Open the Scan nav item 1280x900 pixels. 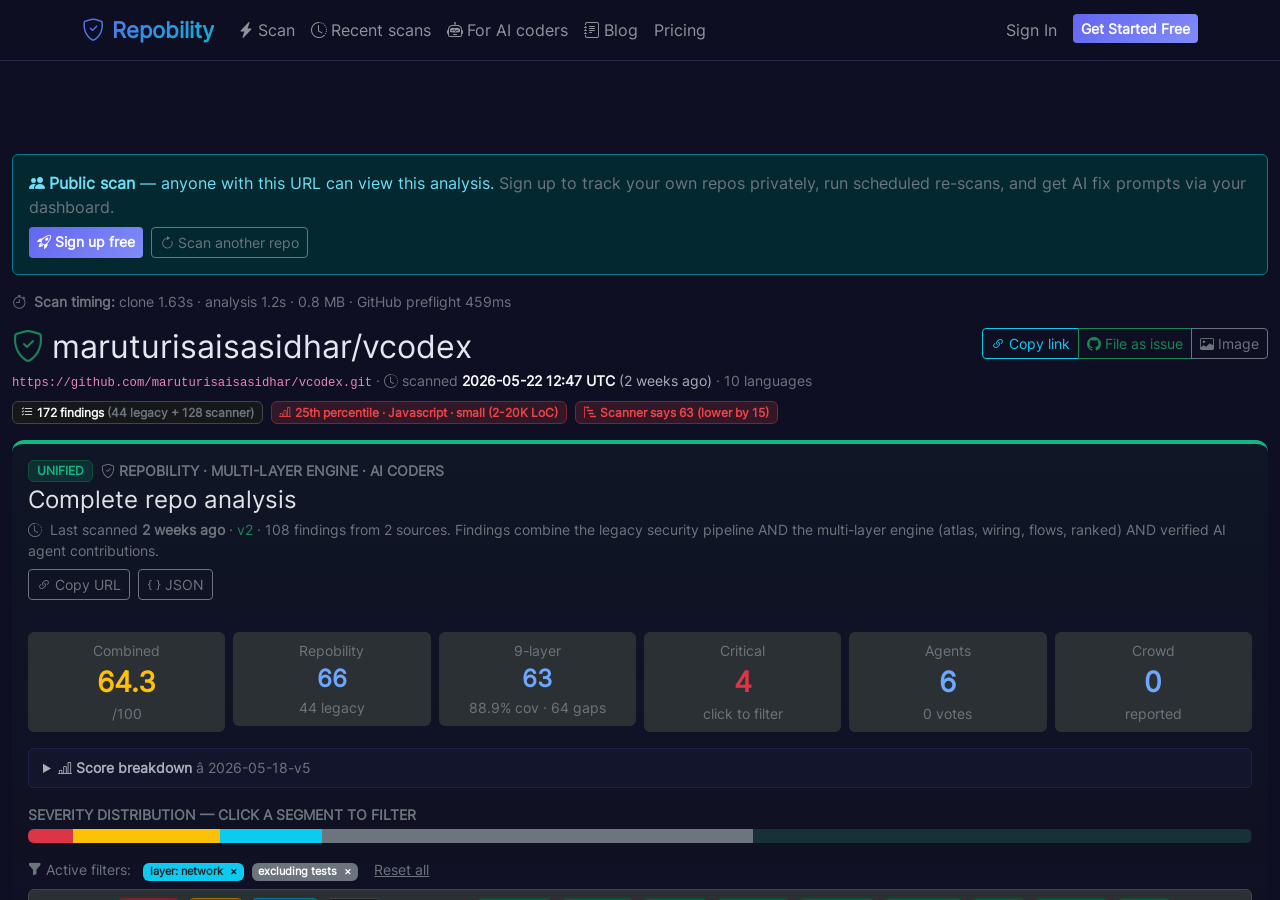point(267,30)
